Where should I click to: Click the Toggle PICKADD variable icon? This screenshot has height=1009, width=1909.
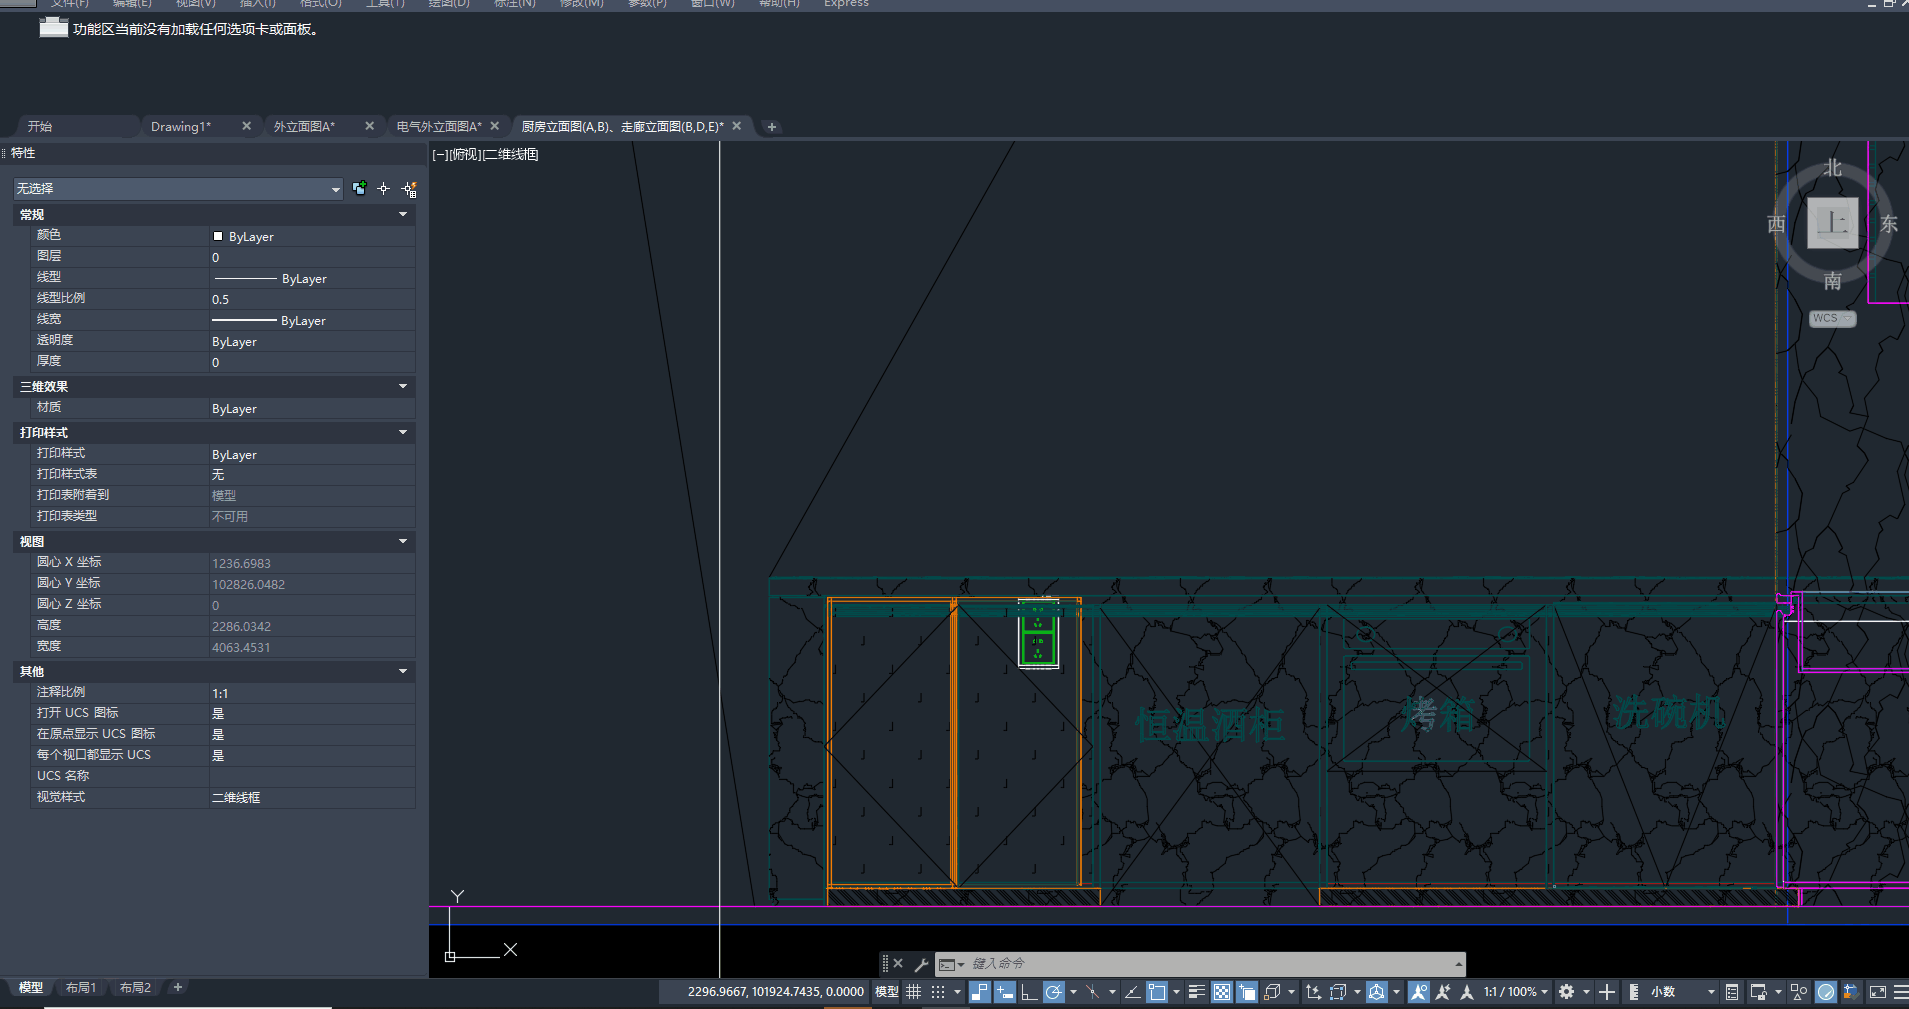359,188
